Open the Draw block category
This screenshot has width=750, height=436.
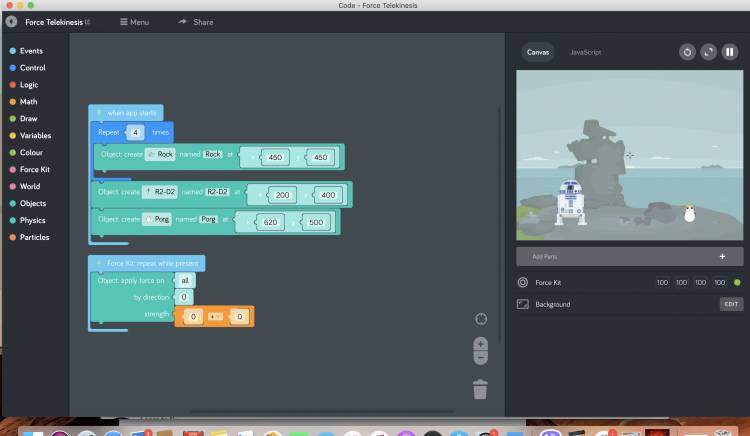tap(23, 119)
